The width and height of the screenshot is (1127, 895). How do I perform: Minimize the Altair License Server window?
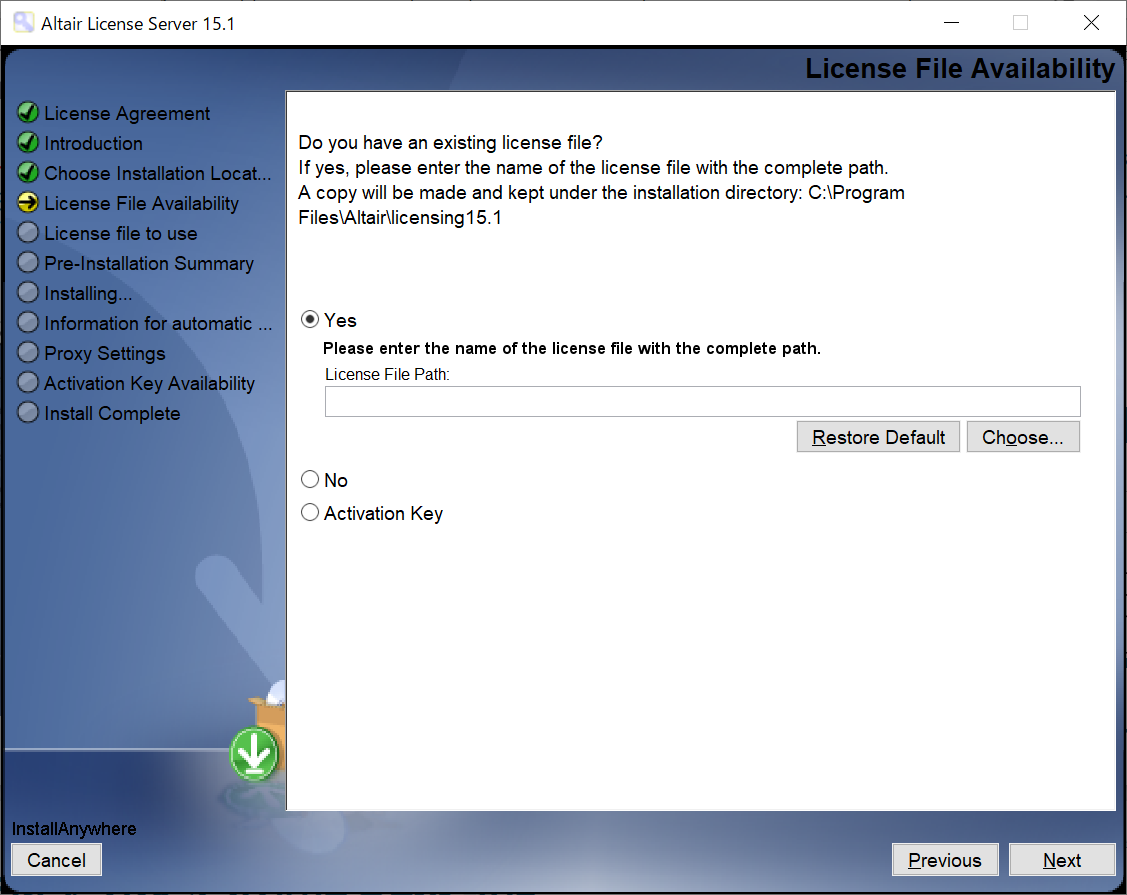point(952,23)
